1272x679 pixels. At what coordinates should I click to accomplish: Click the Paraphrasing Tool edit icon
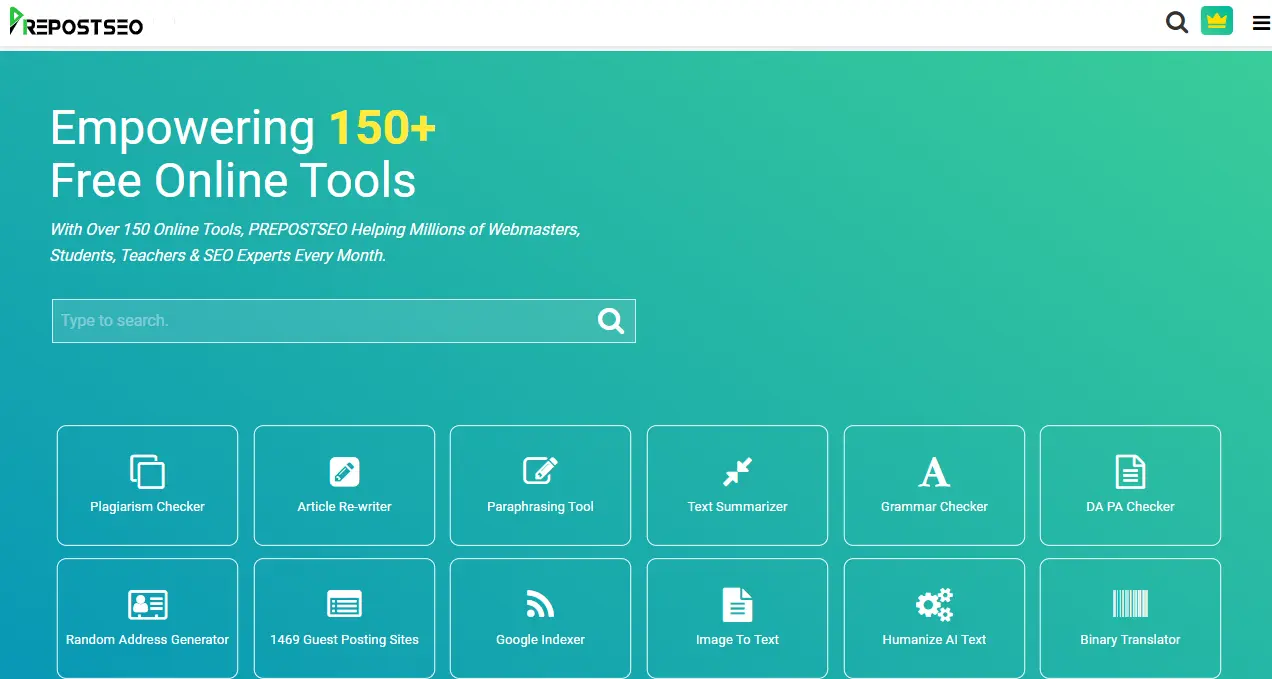(x=540, y=471)
